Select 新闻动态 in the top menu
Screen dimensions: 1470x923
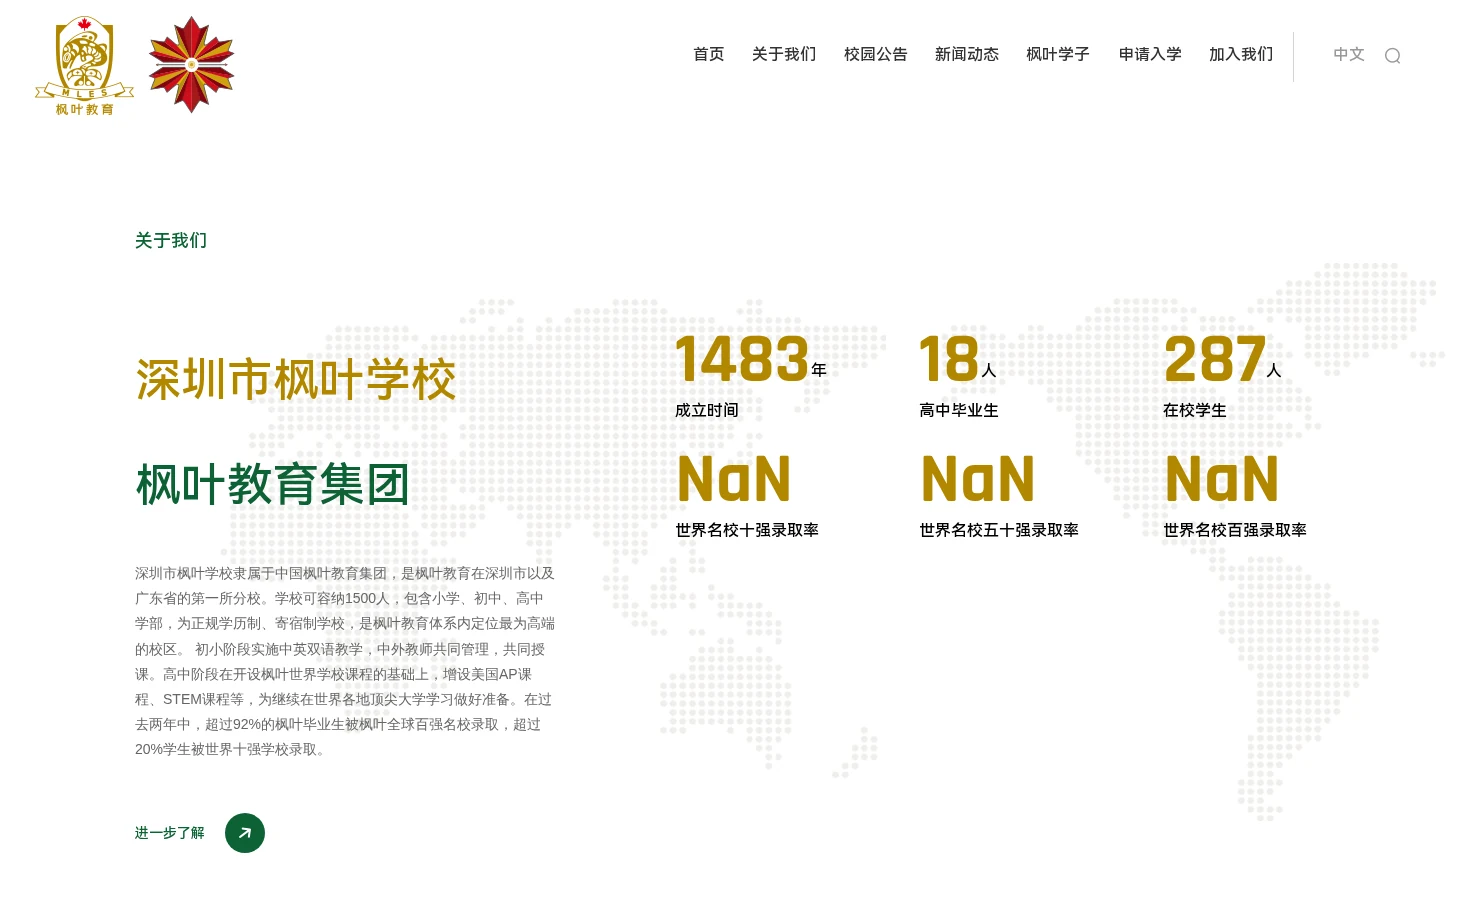point(967,54)
